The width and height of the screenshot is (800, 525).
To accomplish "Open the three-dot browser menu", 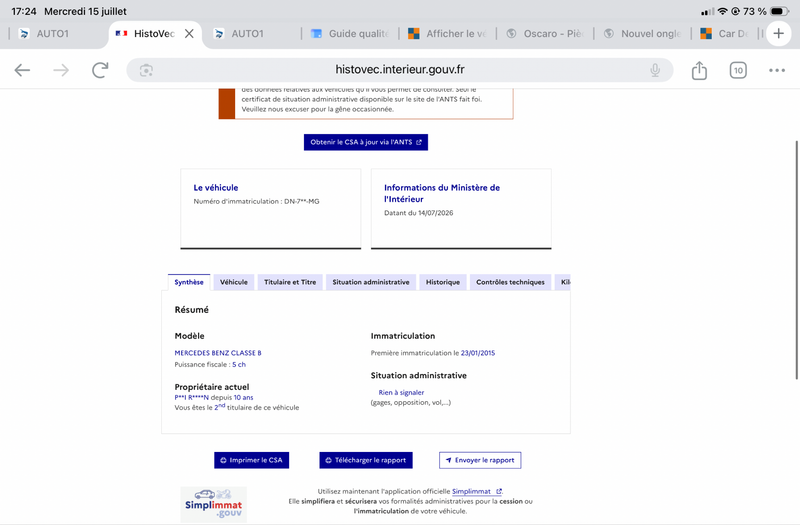I will [777, 70].
